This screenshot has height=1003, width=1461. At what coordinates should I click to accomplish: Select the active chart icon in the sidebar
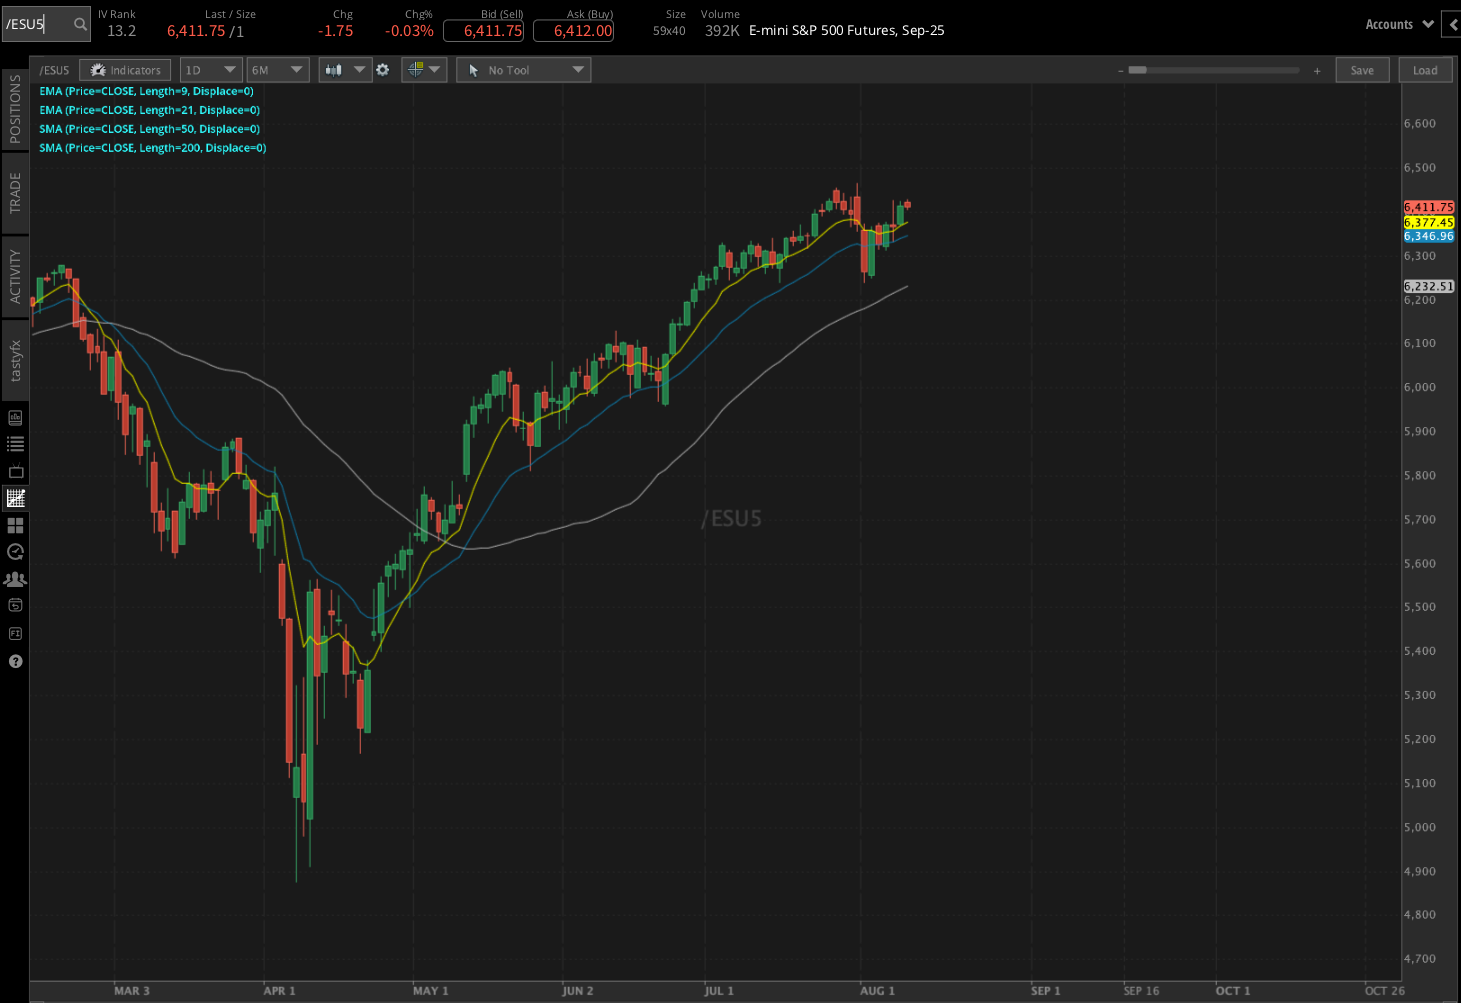tap(15, 498)
